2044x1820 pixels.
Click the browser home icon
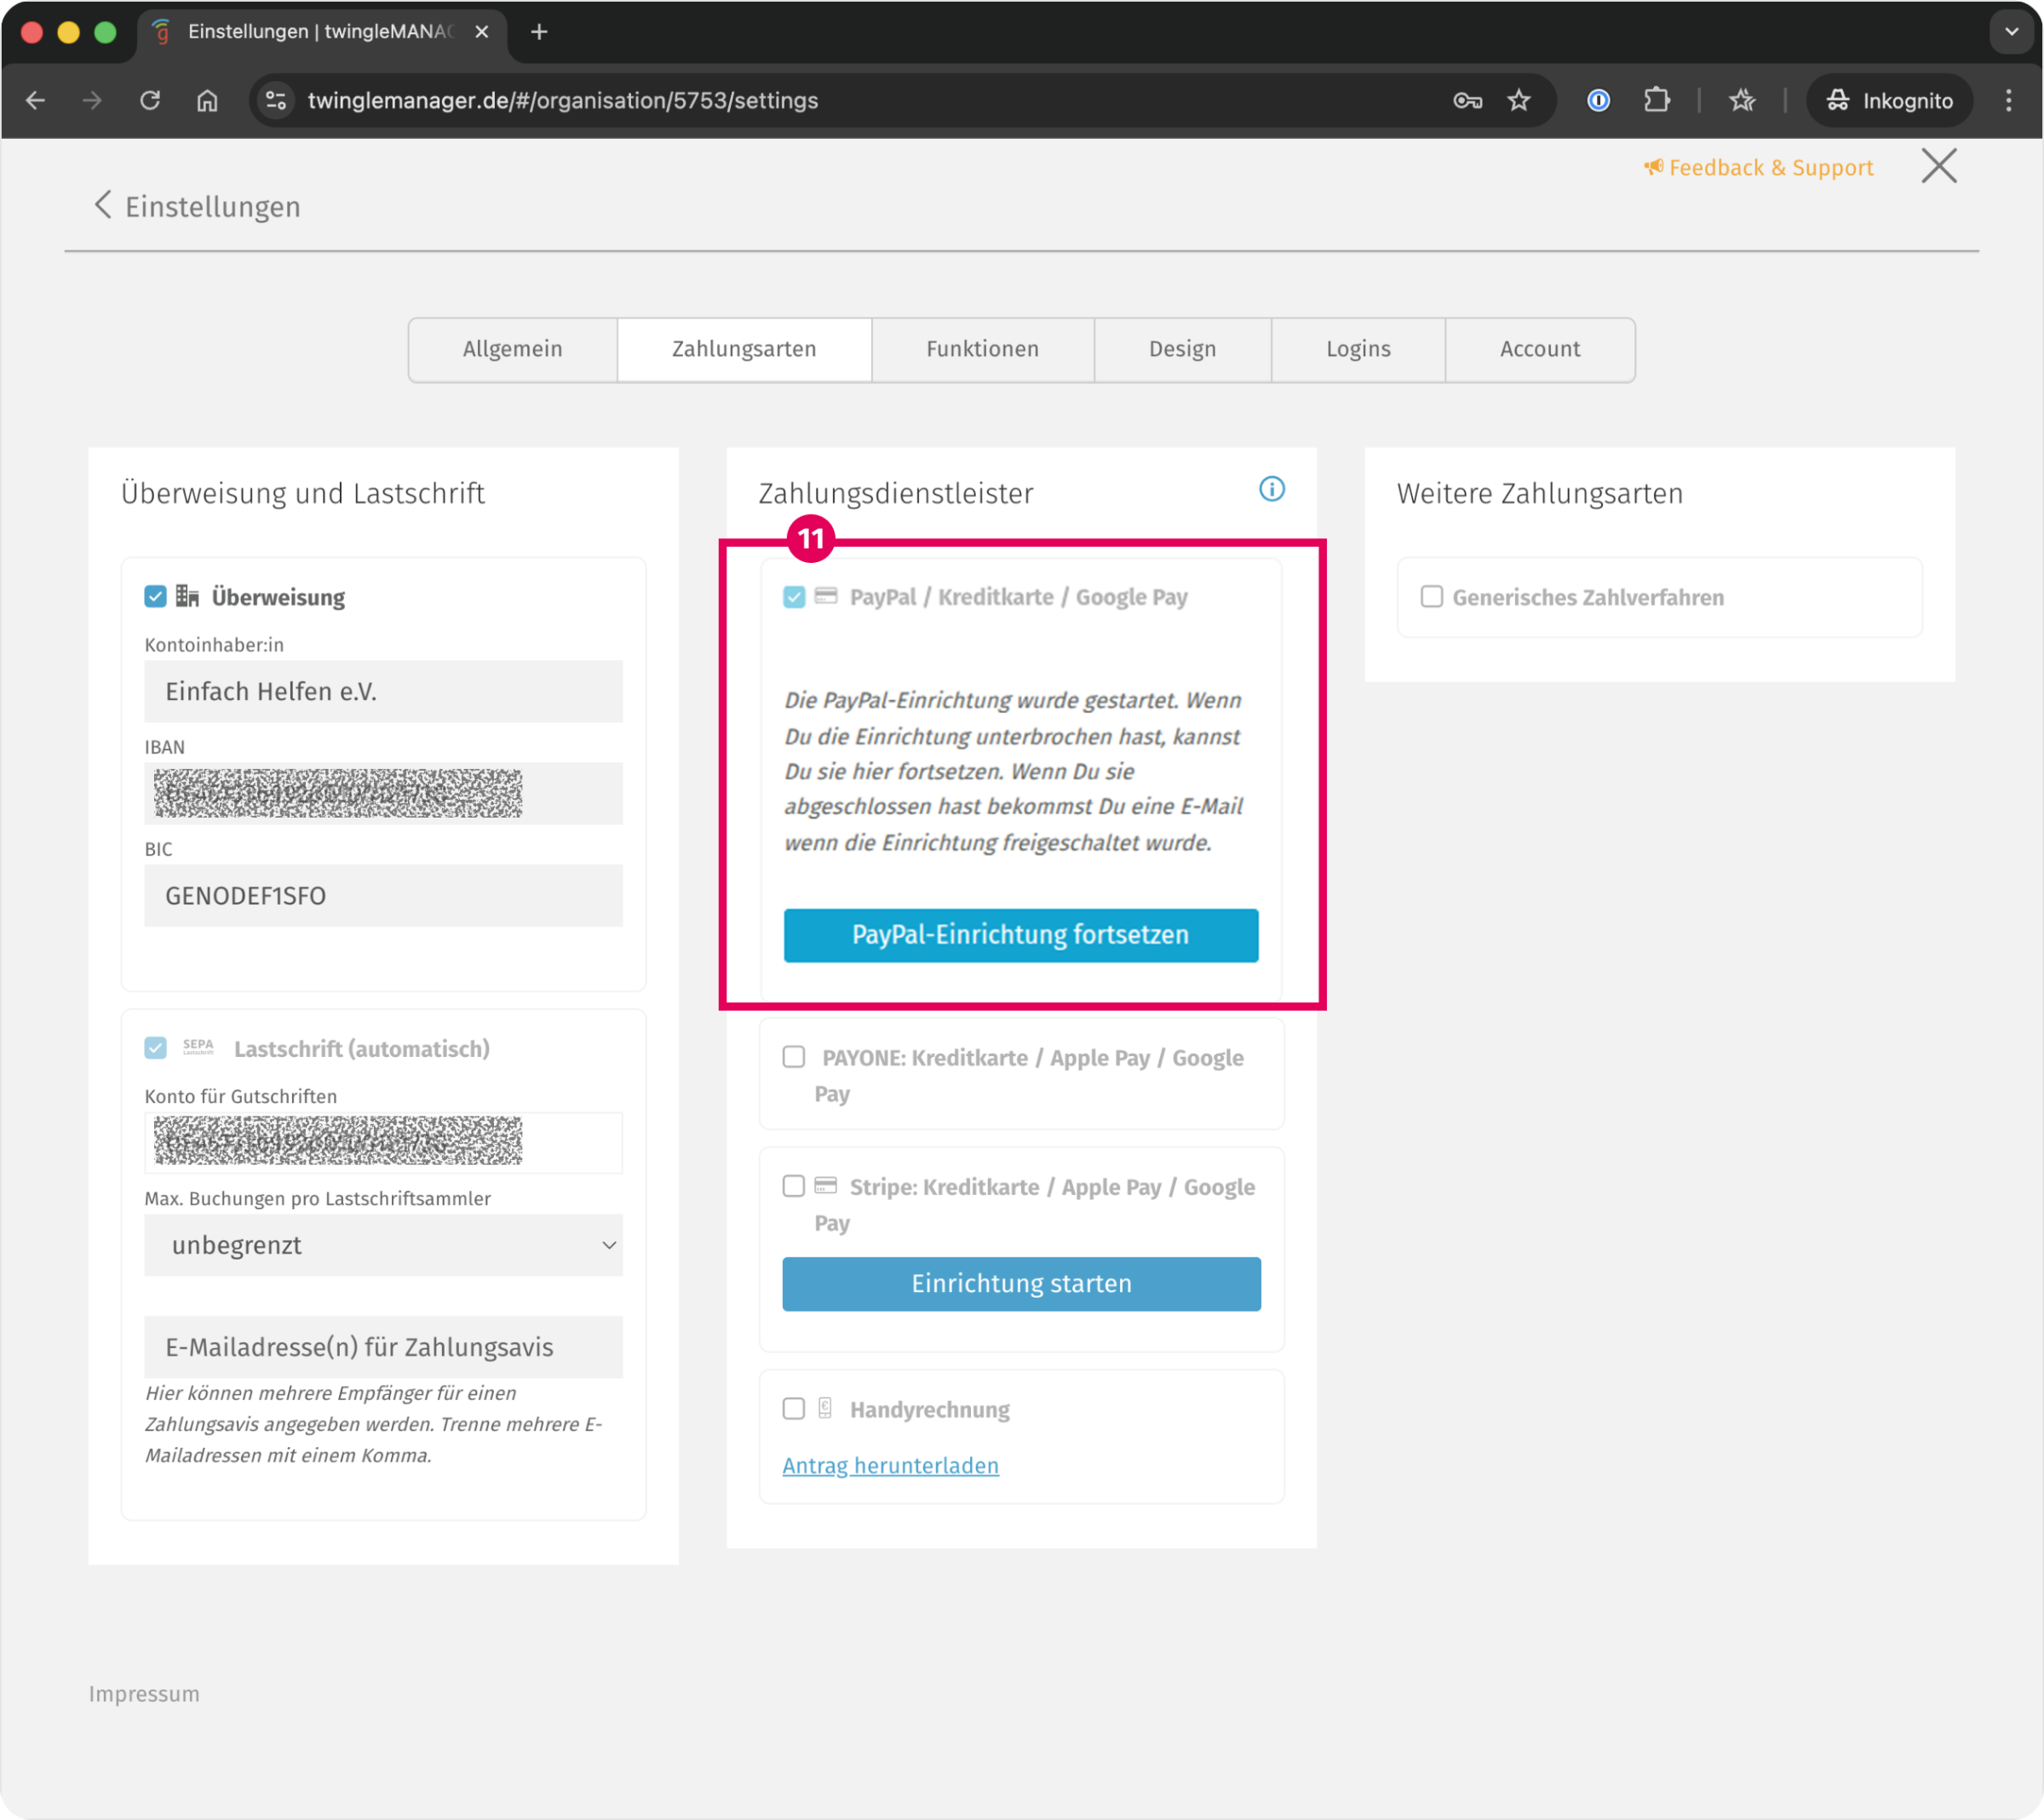(207, 100)
